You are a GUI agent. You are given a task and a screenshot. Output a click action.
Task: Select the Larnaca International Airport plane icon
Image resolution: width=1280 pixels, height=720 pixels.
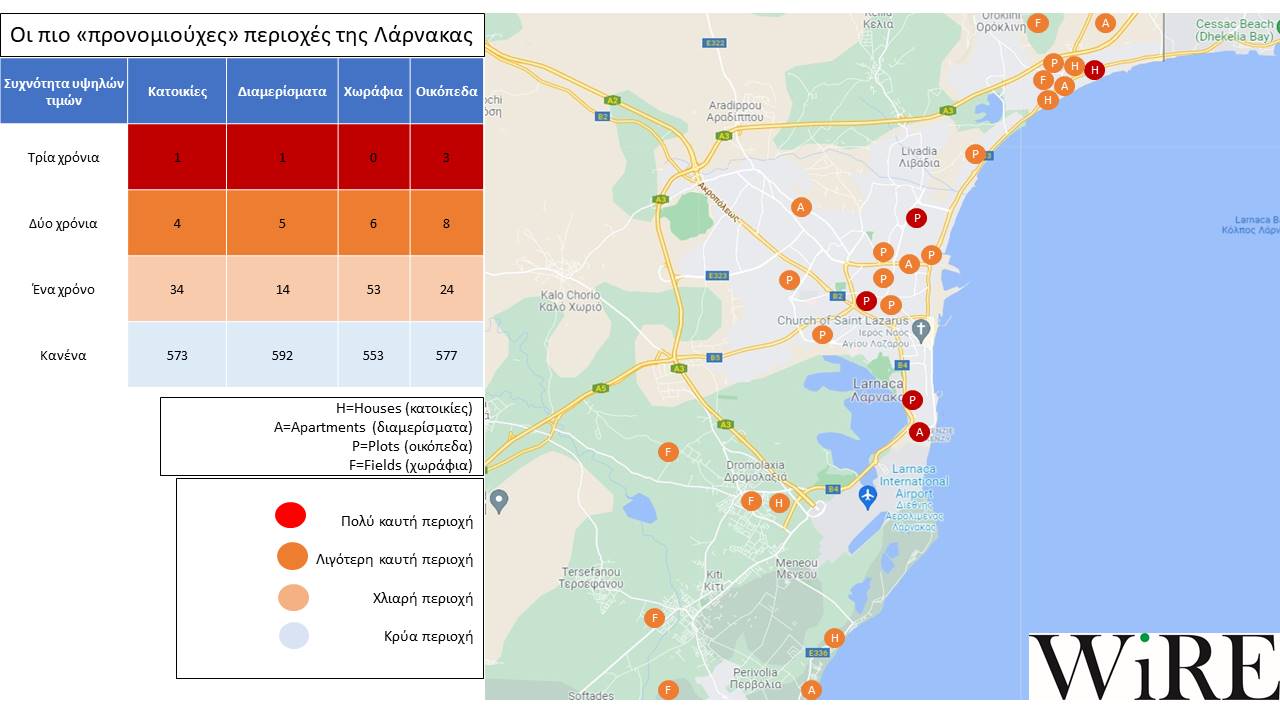867,495
